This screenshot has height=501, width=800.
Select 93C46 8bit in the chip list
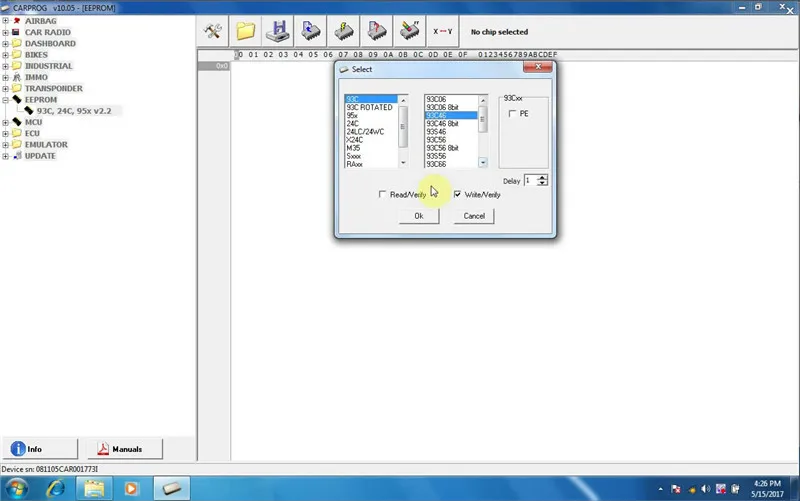(442, 123)
